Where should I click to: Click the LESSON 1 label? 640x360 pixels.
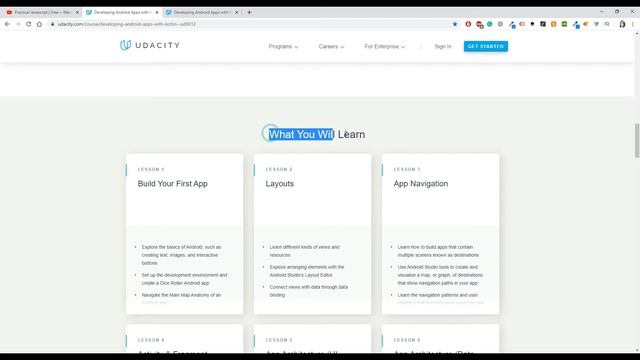click(x=151, y=169)
